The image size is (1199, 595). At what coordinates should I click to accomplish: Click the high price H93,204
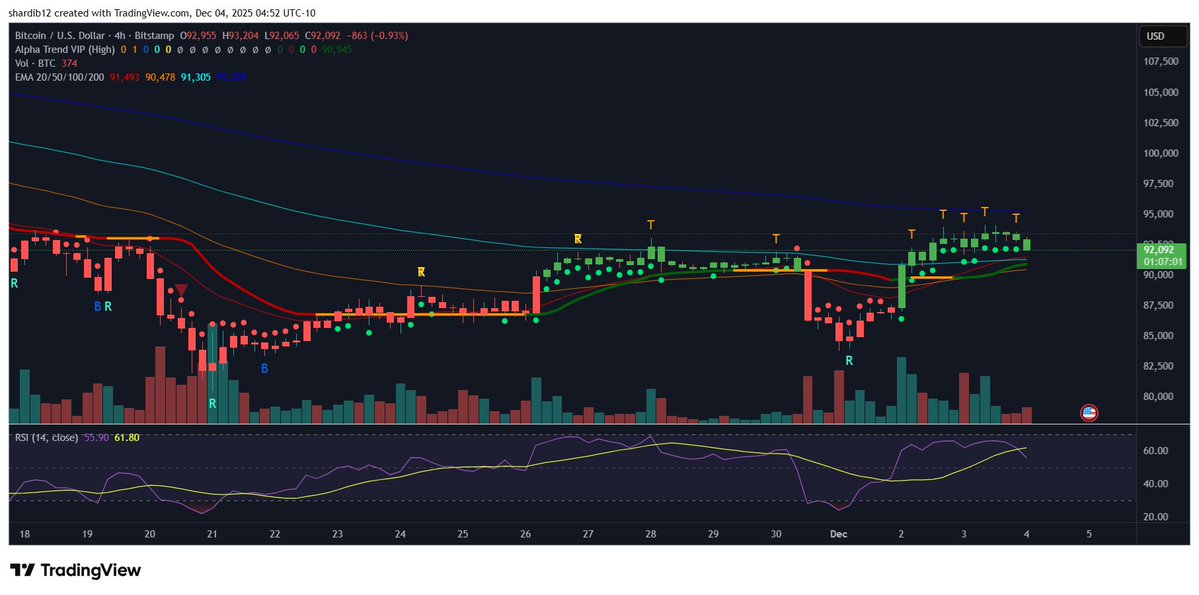(239, 35)
